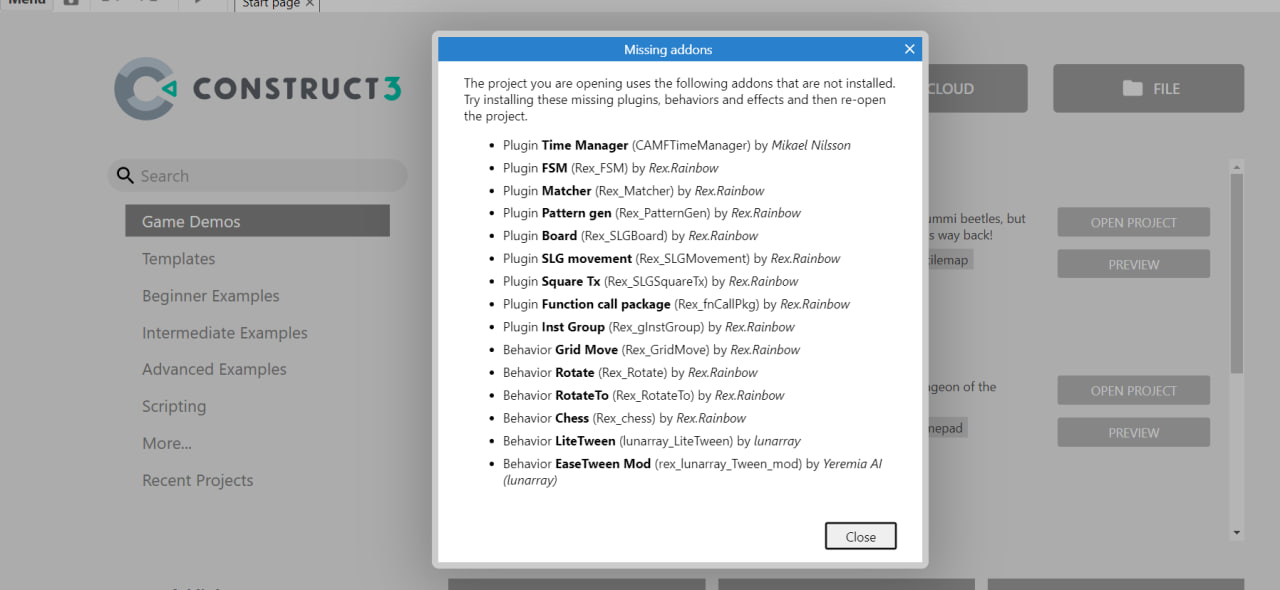The height and width of the screenshot is (590, 1280).
Task: Select the Scripting category
Action: coord(174,406)
